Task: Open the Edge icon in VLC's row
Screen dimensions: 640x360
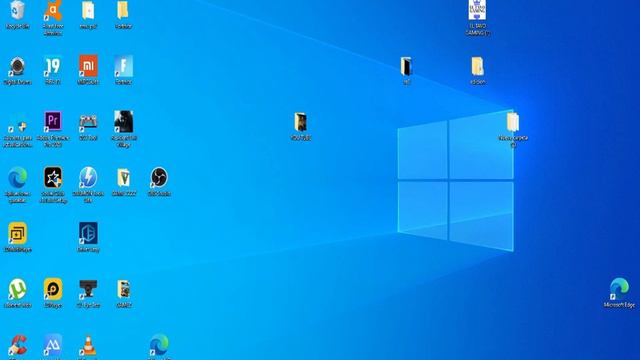Action: click(x=159, y=345)
